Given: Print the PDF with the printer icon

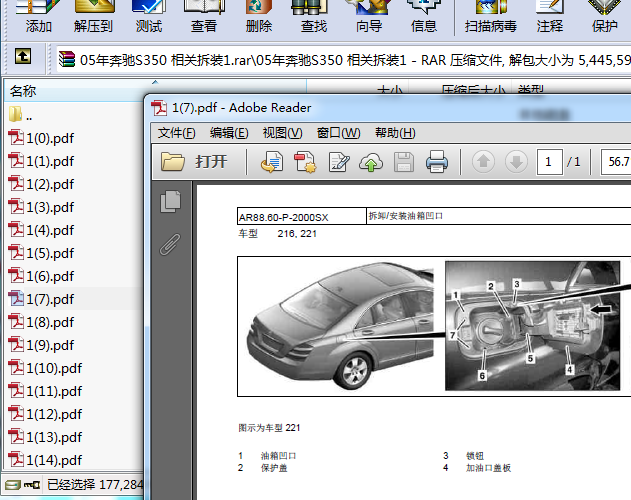Looking at the screenshot, I should coord(437,162).
